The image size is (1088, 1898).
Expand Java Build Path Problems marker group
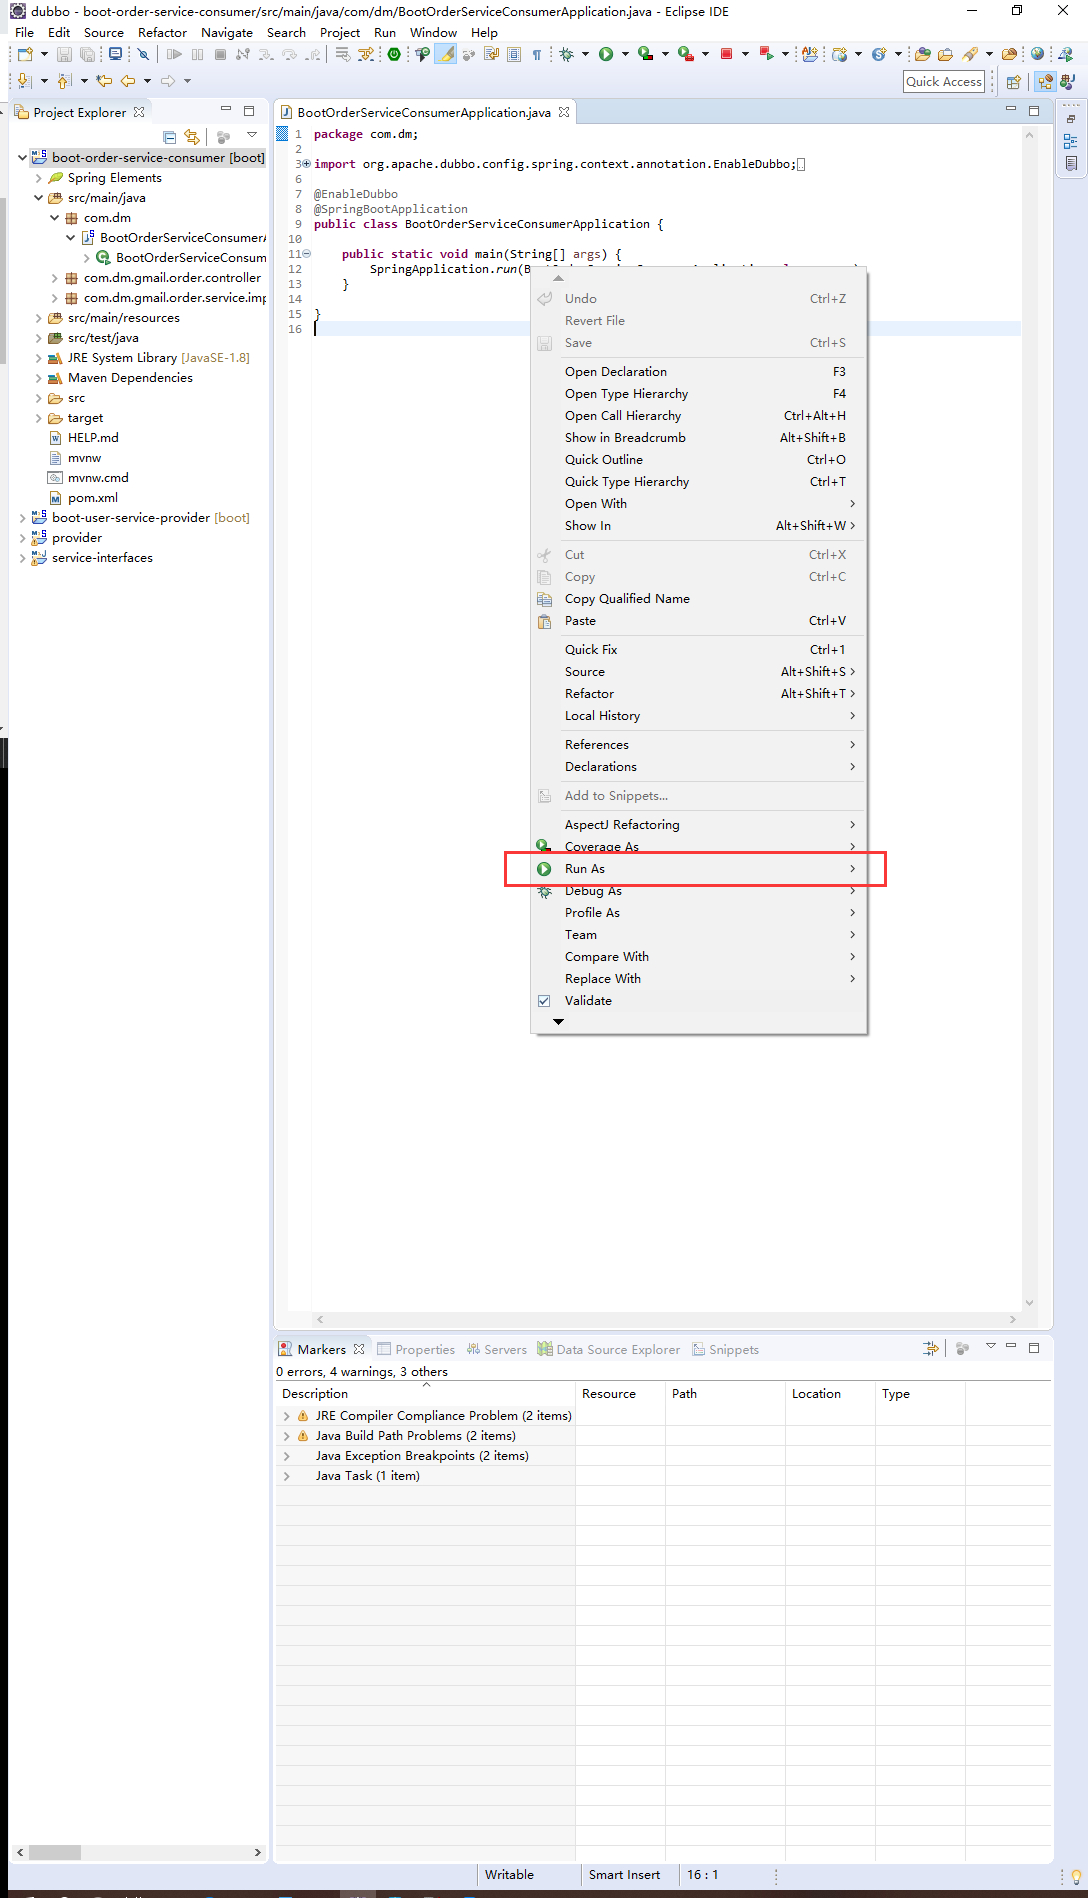pos(287,1436)
